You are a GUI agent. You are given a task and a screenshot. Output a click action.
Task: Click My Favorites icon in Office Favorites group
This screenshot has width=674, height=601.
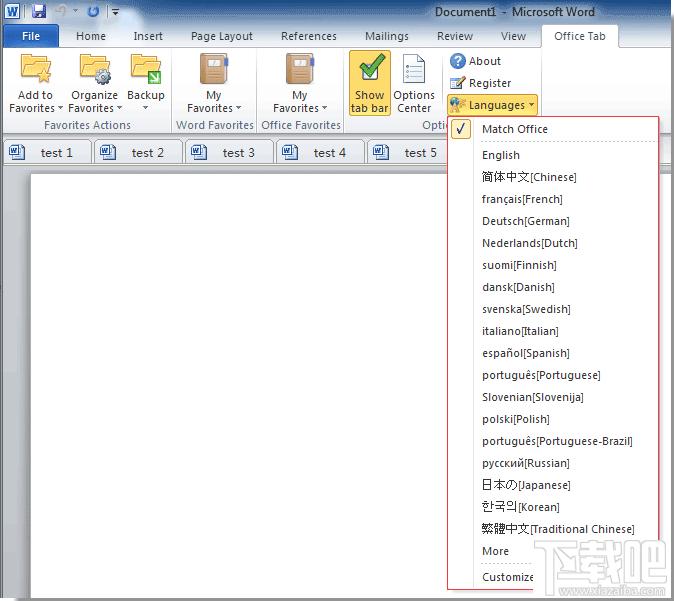pyautogui.click(x=300, y=69)
